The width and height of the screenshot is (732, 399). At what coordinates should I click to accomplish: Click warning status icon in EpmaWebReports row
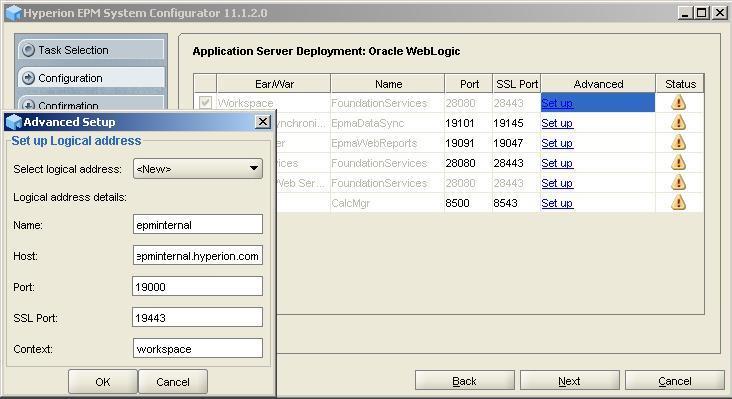point(678,143)
